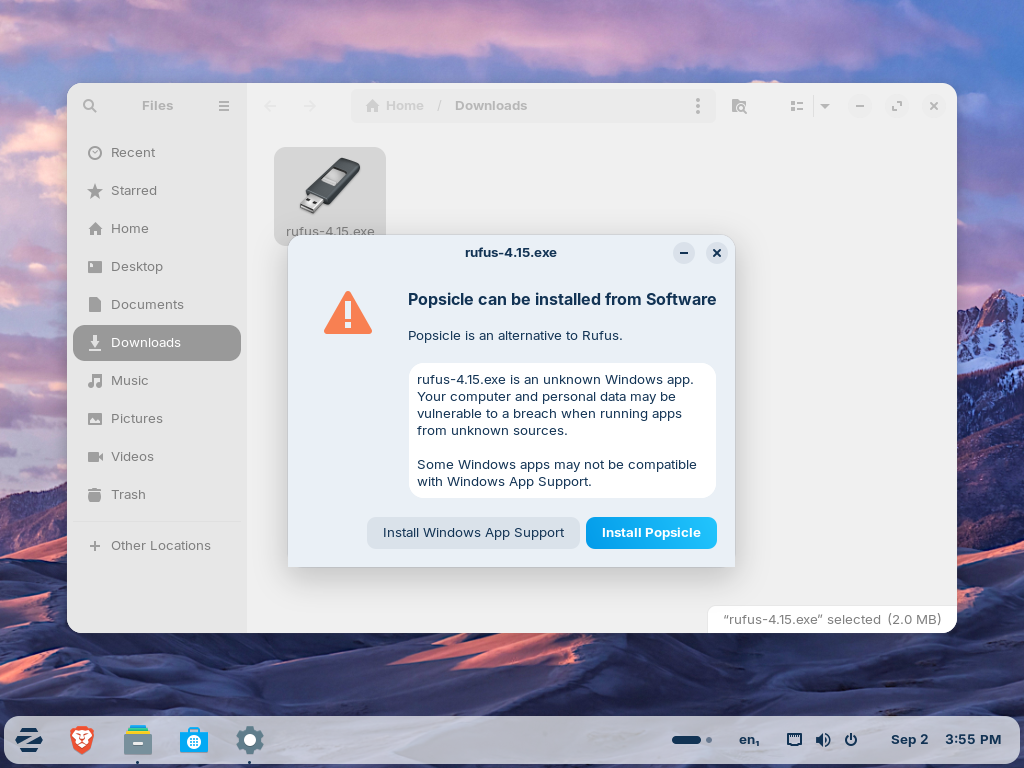Open the clock showing Sep 2 3:55 PM
The image size is (1024, 768).
[x=946, y=740]
